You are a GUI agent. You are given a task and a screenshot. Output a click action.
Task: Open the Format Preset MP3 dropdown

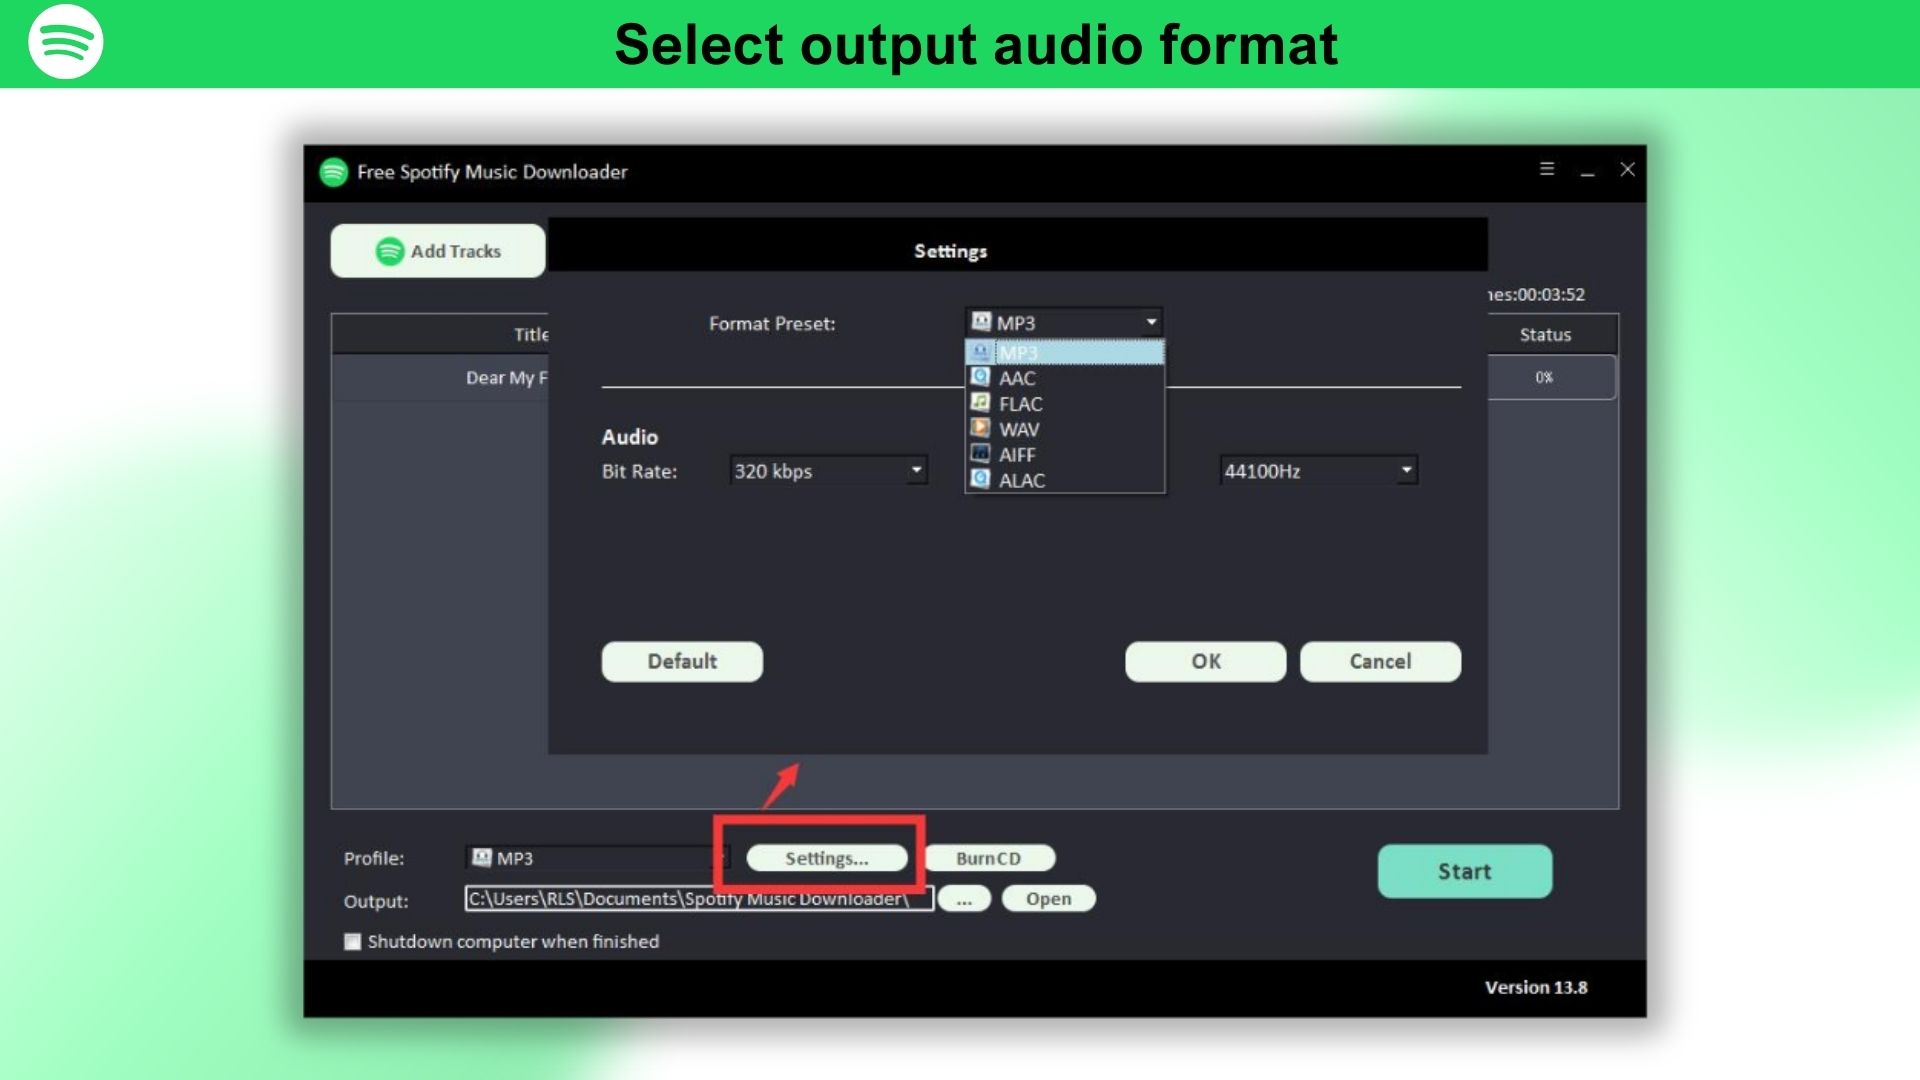pos(1151,322)
